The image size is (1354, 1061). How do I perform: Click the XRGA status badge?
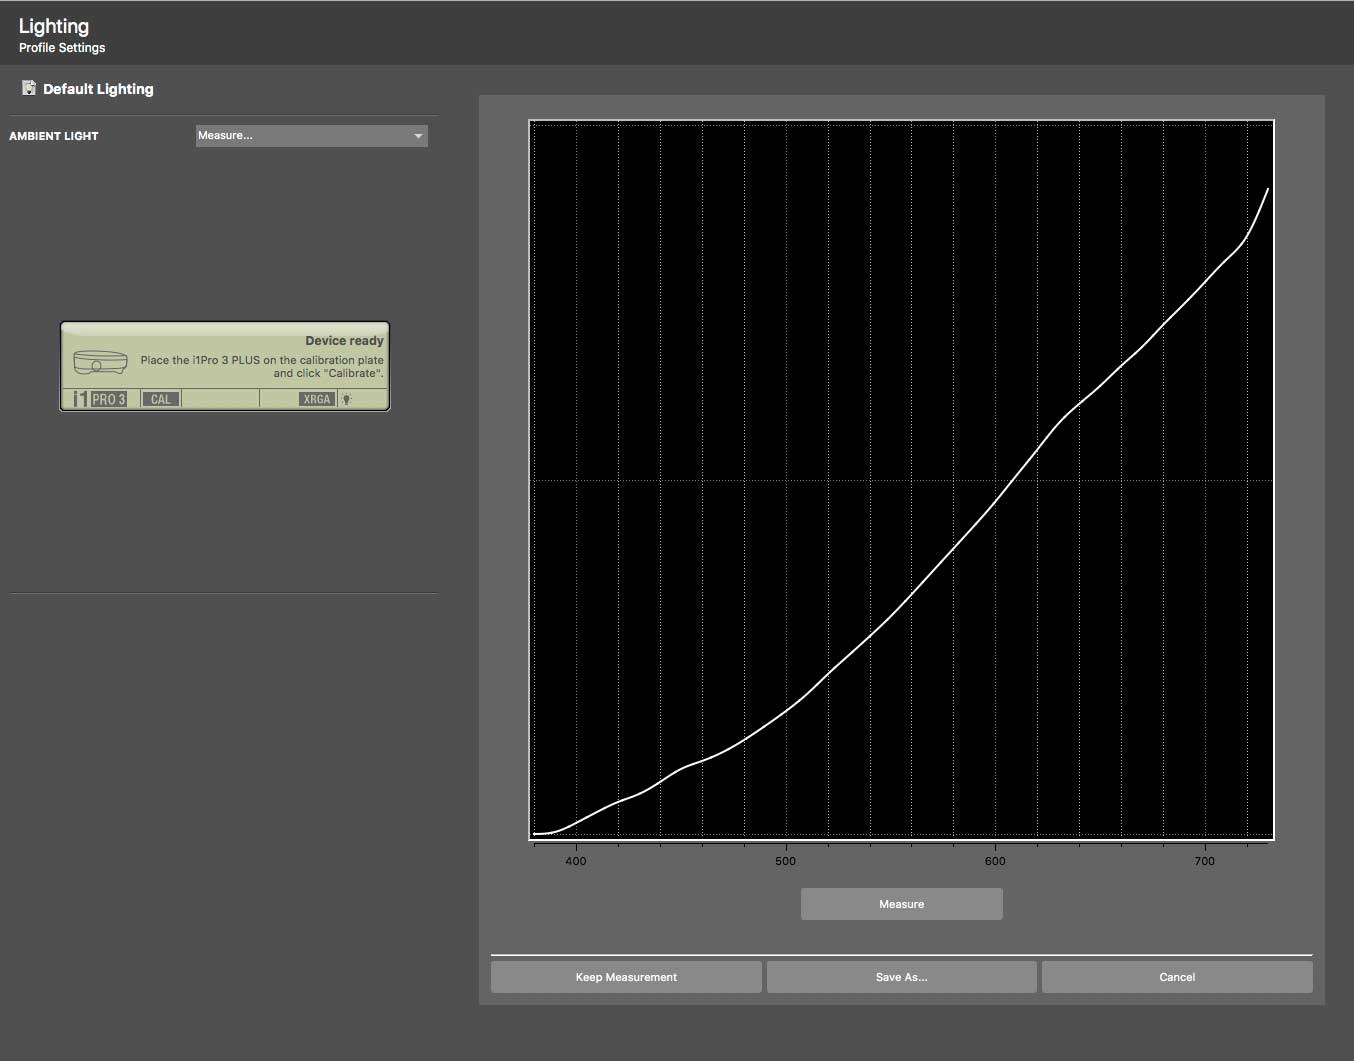point(316,399)
